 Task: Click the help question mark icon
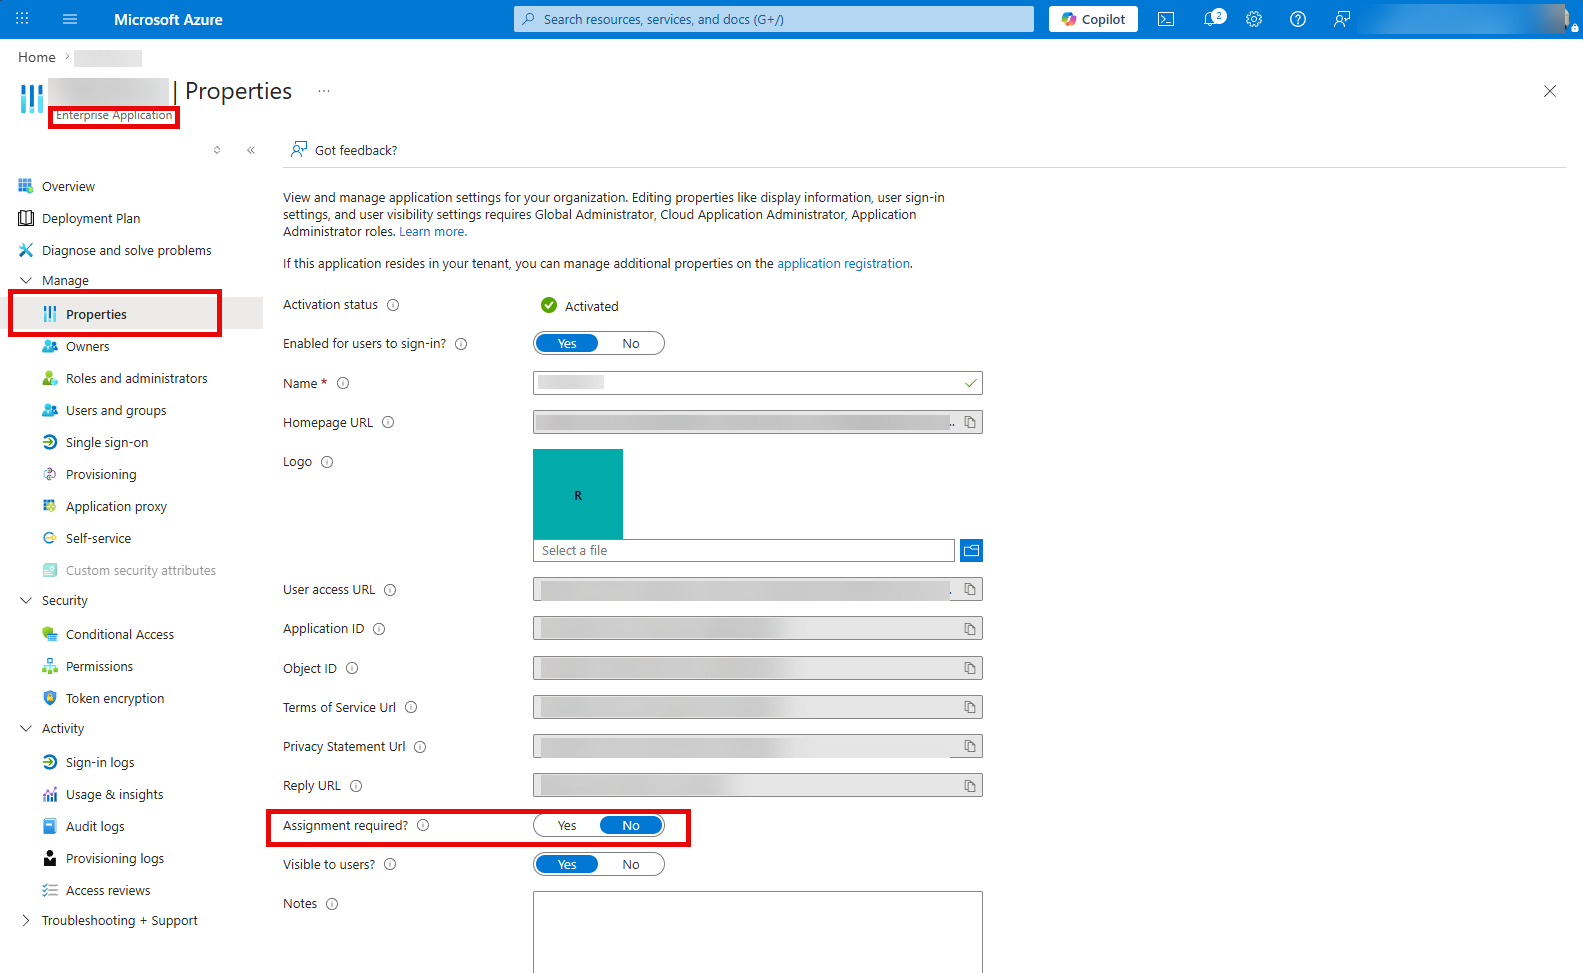[1298, 19]
